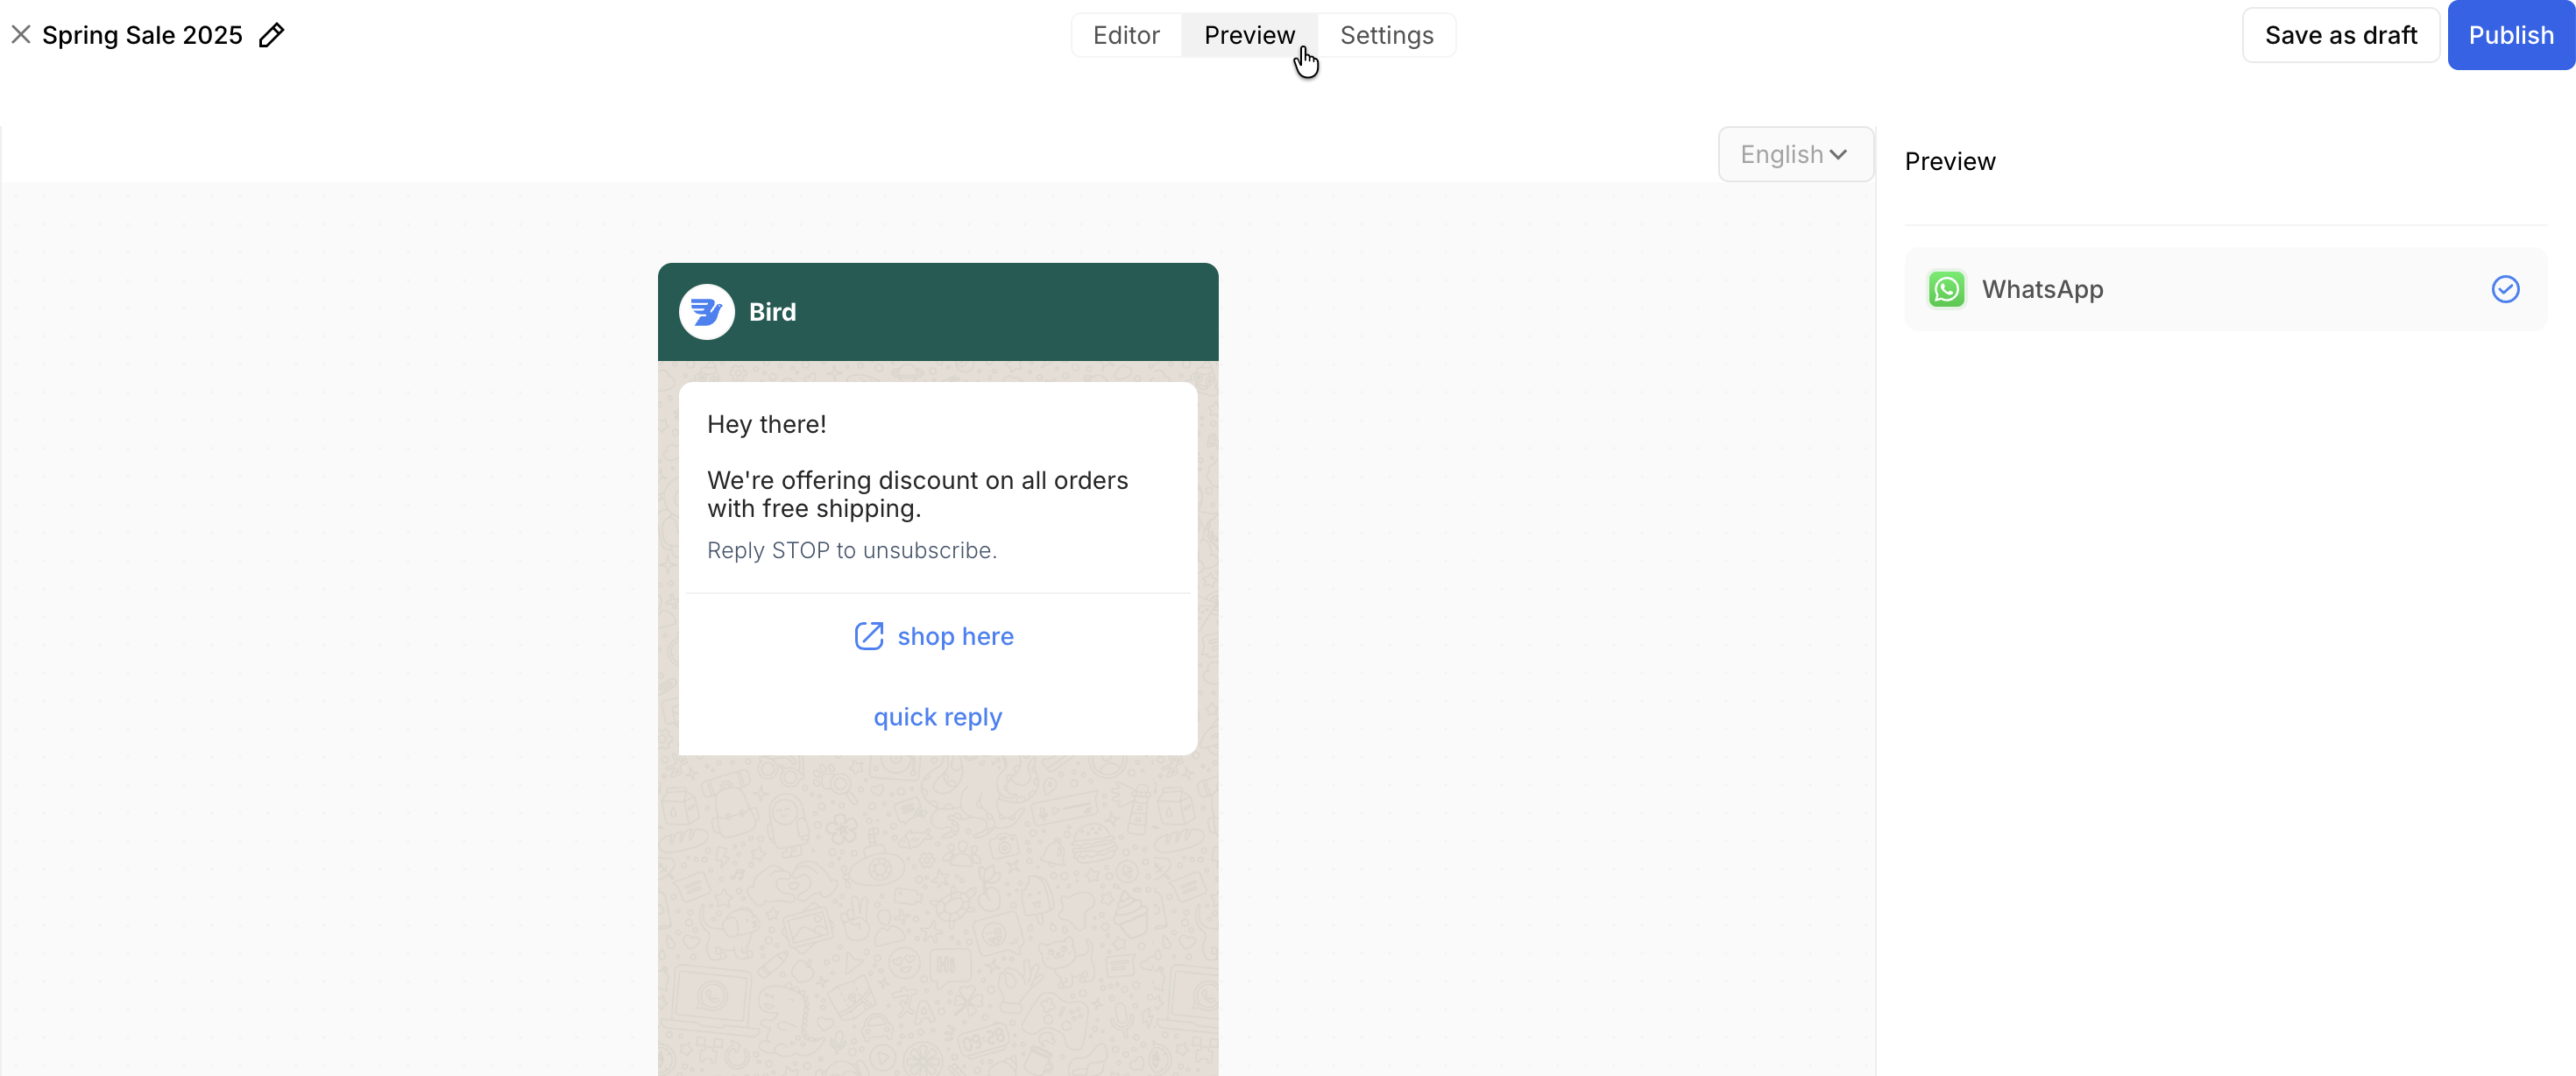Click the Spring Sale 2025 title
This screenshot has height=1076, width=2576.
pos(142,35)
